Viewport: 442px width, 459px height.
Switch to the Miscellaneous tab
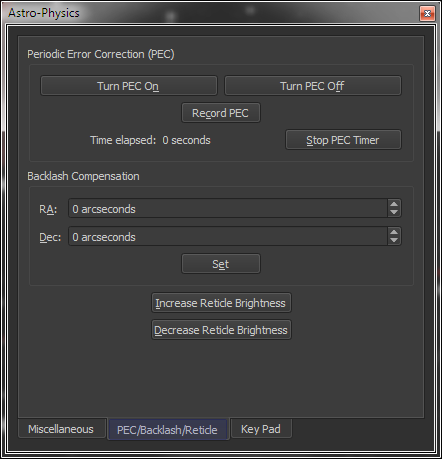(x=62, y=429)
